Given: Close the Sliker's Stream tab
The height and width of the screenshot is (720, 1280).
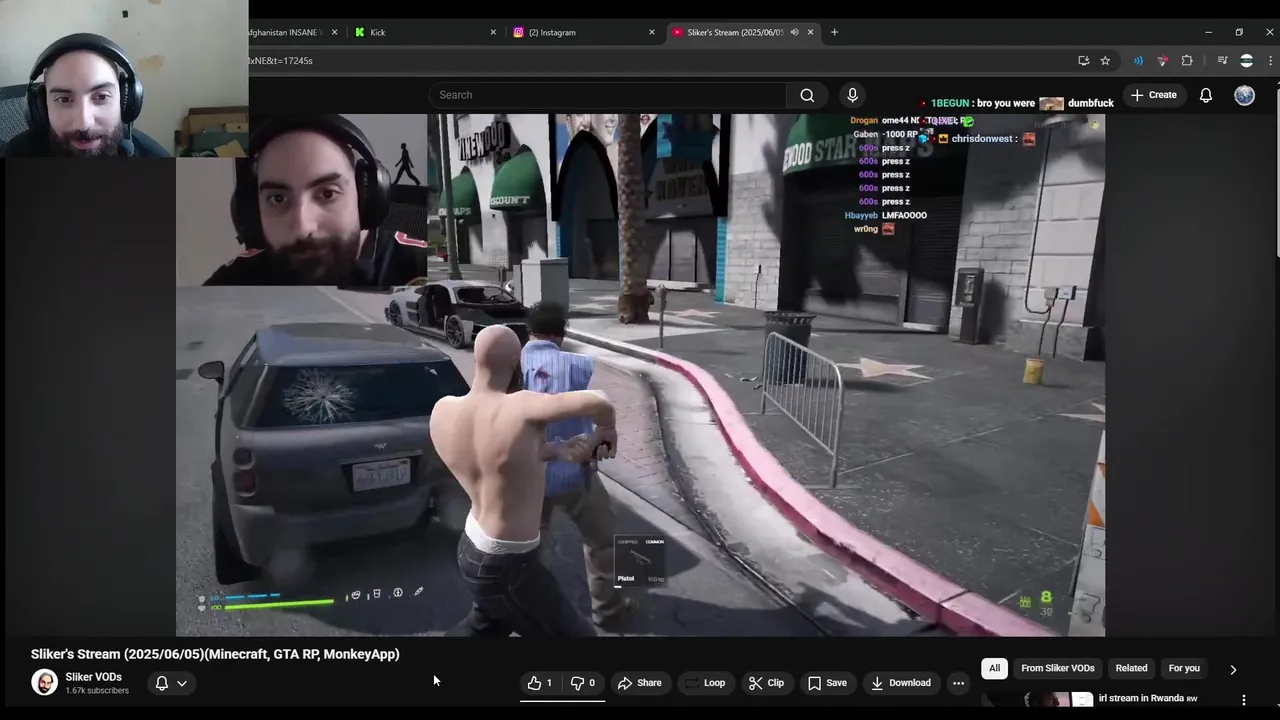Looking at the screenshot, I should [x=810, y=32].
